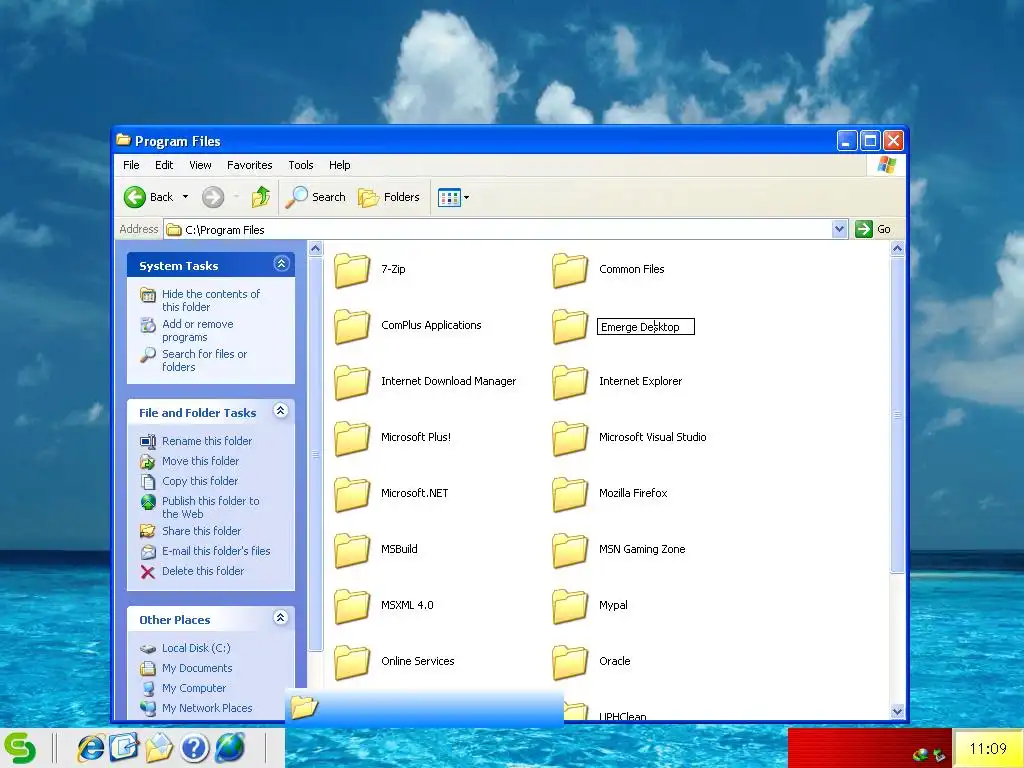Click Search for files or folders link
Image resolution: width=1024 pixels, height=768 pixels.
point(204,360)
